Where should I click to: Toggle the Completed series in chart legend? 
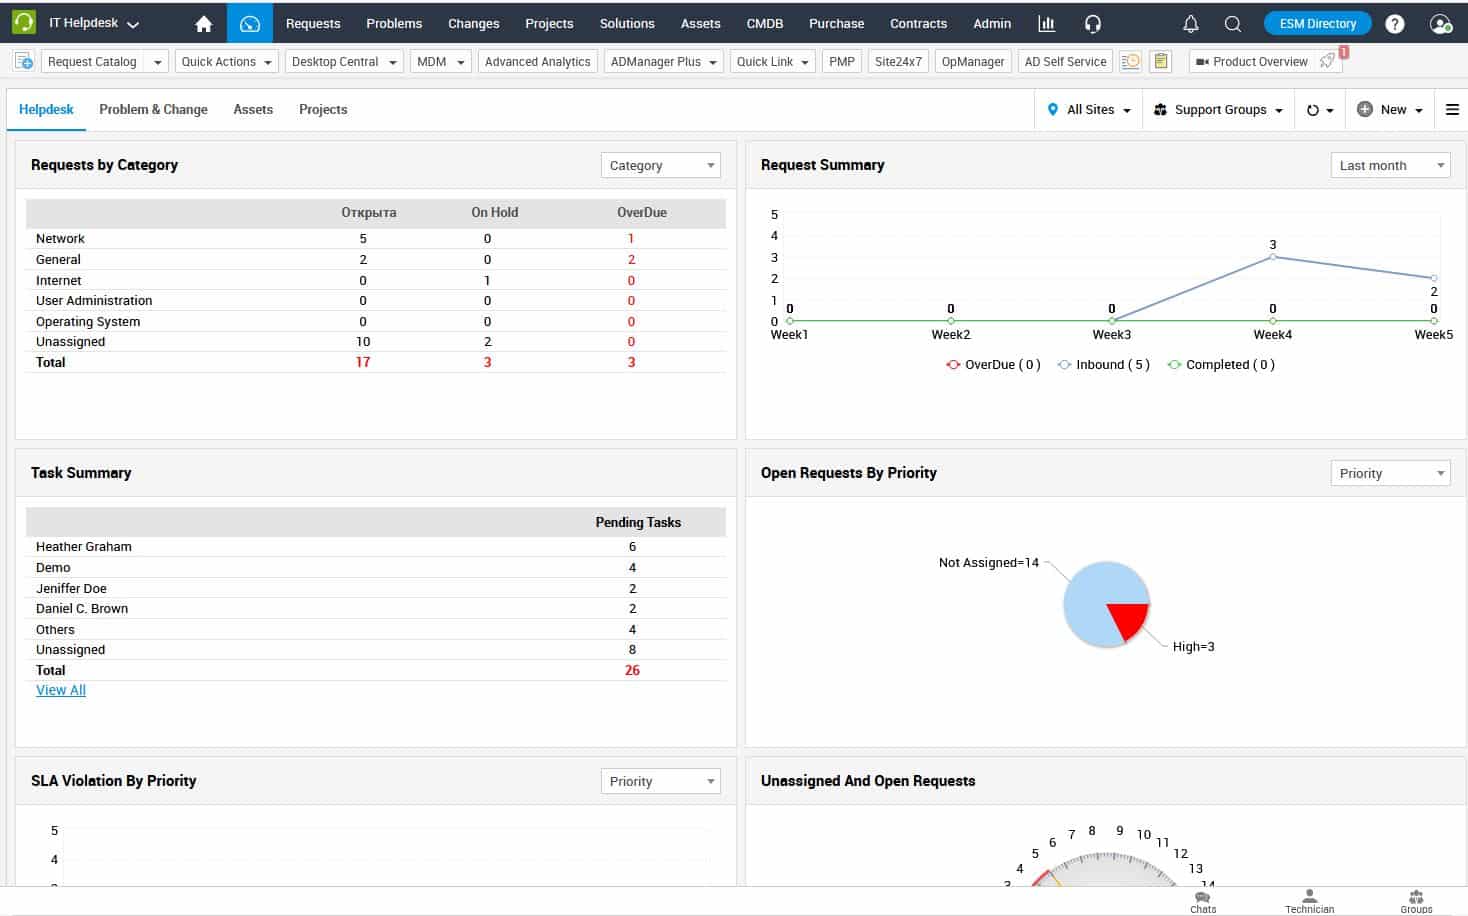coord(1221,365)
